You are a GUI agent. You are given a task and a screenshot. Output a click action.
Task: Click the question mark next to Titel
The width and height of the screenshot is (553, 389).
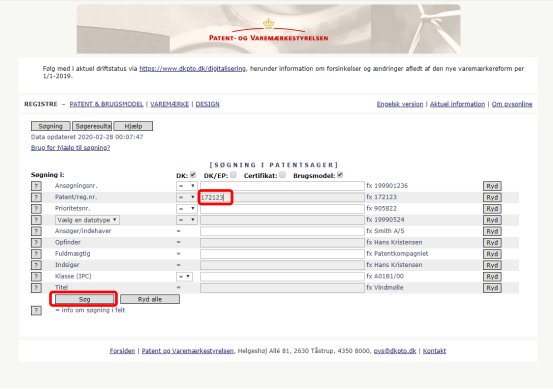click(x=36, y=287)
